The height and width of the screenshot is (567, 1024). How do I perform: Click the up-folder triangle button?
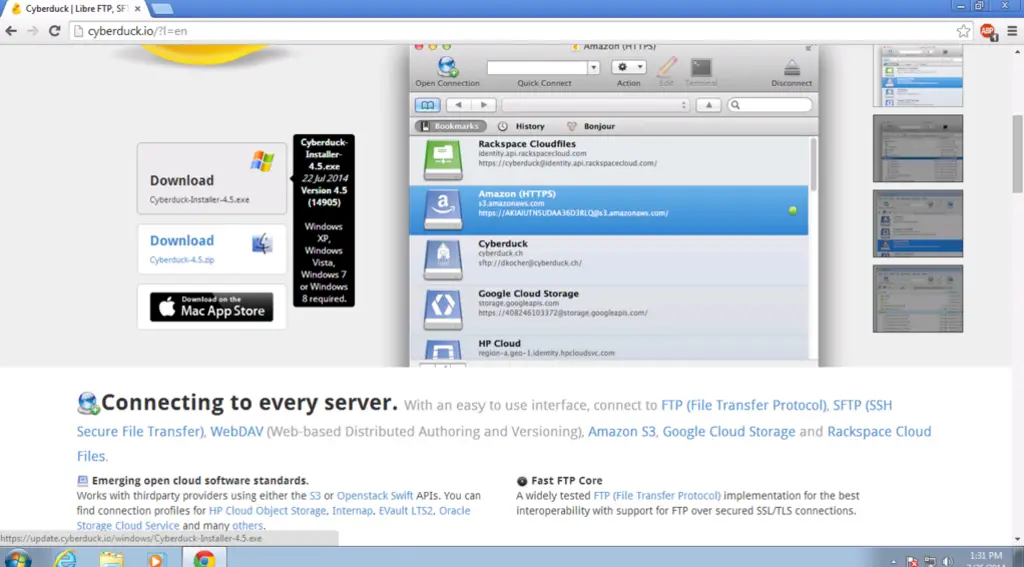[709, 105]
